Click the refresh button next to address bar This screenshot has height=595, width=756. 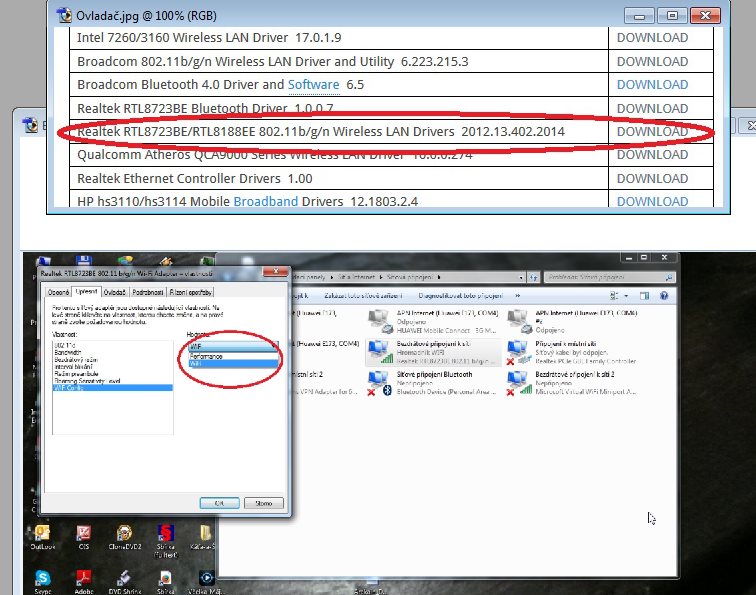(533, 277)
